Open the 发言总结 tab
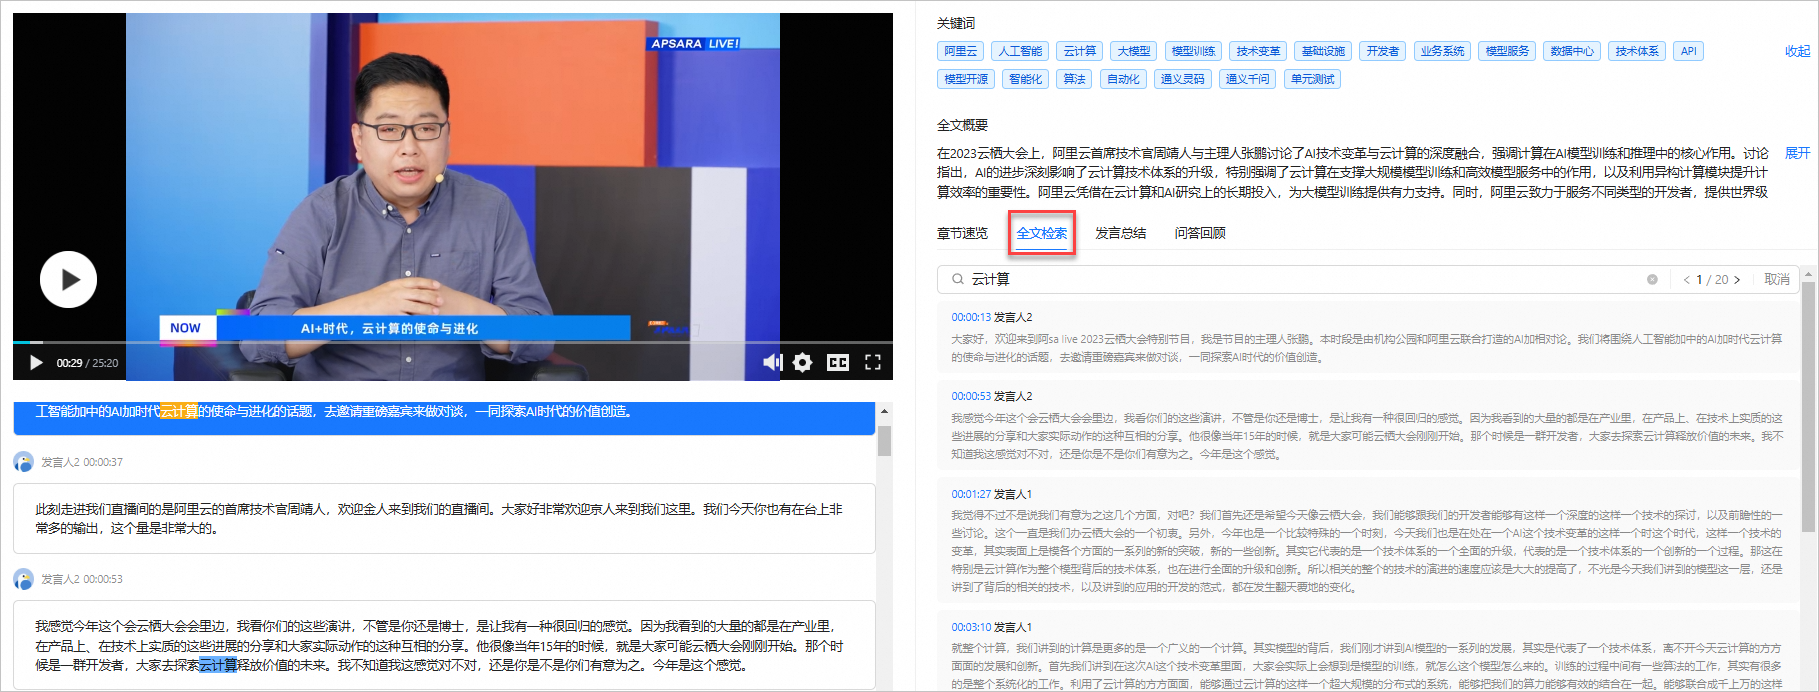Viewport: 1819px width, 692px height. 1120,233
